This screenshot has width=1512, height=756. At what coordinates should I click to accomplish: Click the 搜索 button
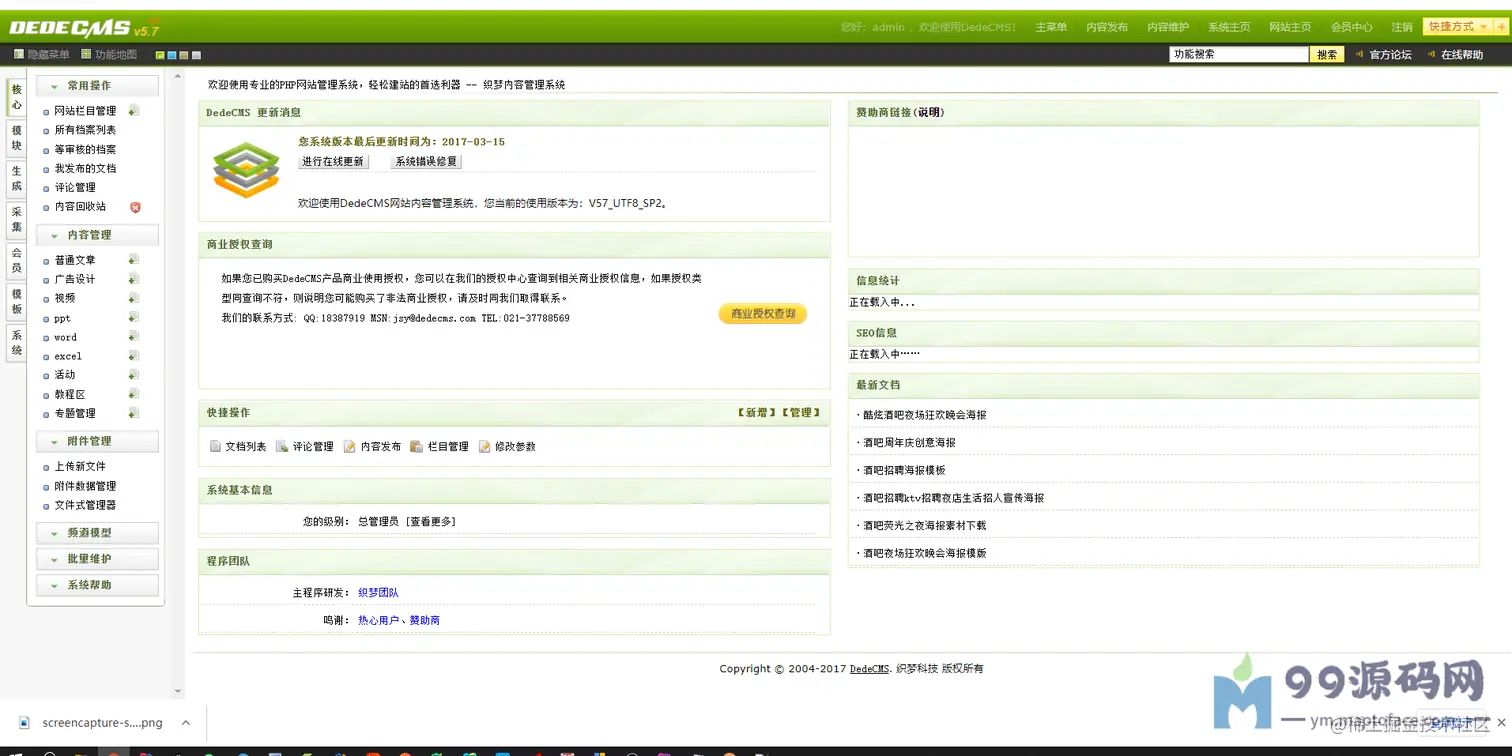tap(1327, 55)
